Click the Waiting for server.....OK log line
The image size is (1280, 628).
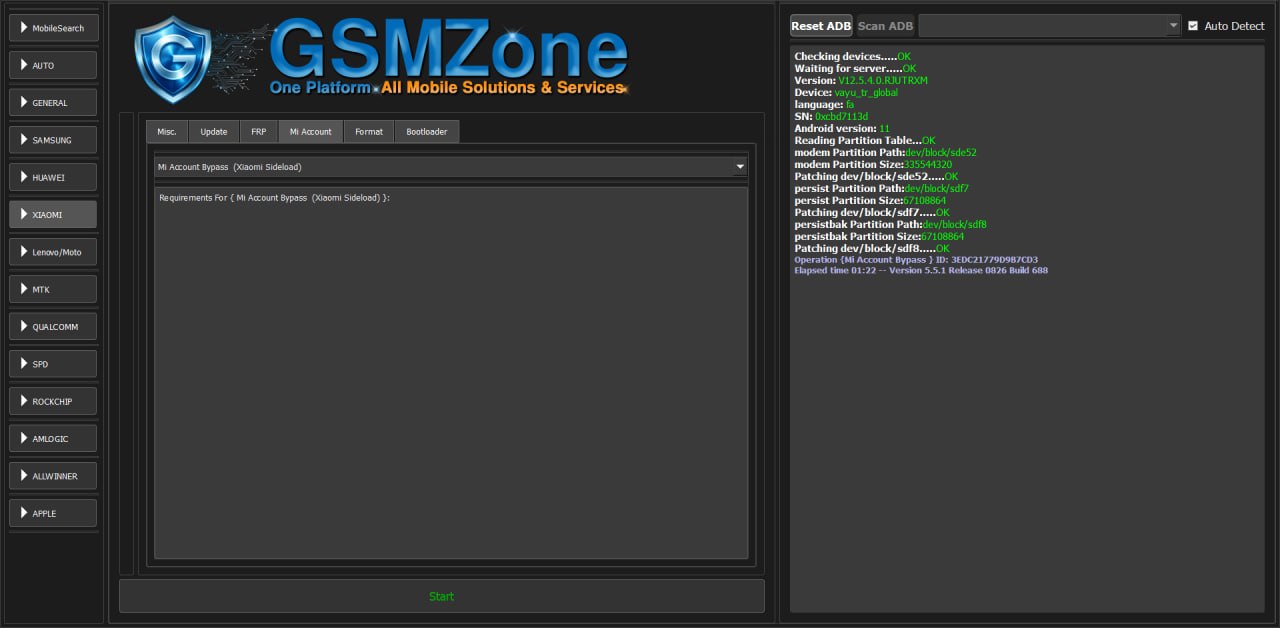coord(855,68)
